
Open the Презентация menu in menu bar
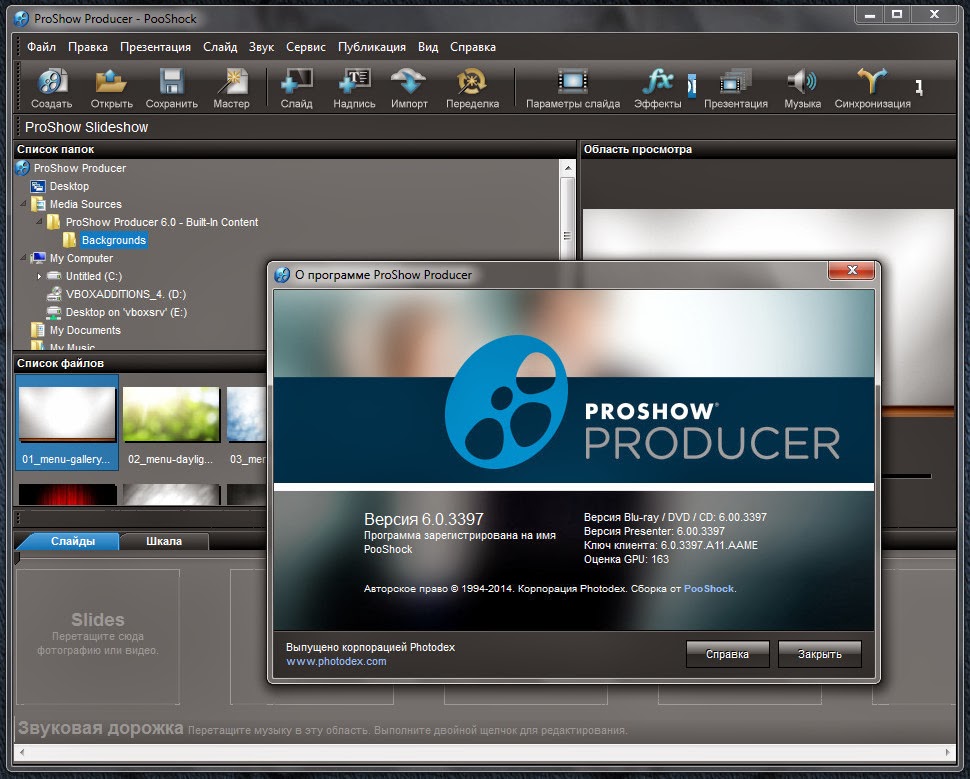pyautogui.click(x=155, y=47)
